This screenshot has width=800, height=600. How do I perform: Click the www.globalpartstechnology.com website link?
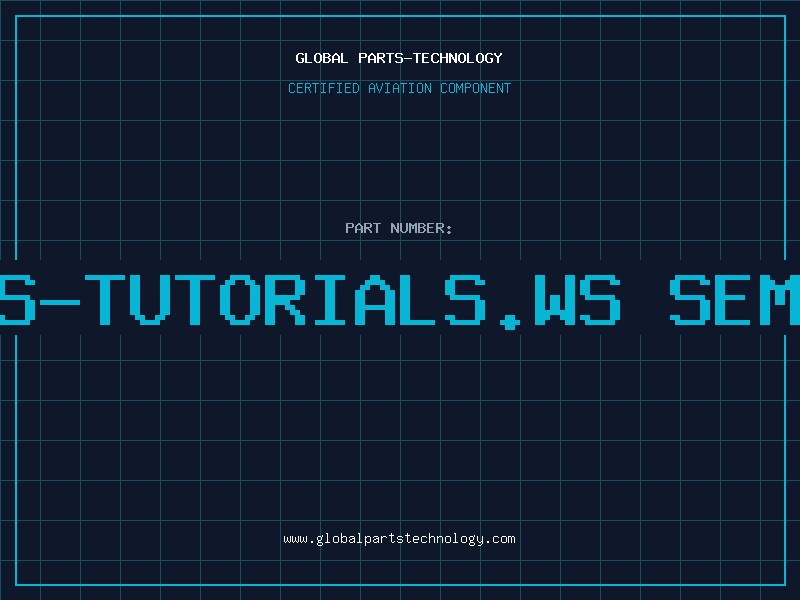coord(399,539)
